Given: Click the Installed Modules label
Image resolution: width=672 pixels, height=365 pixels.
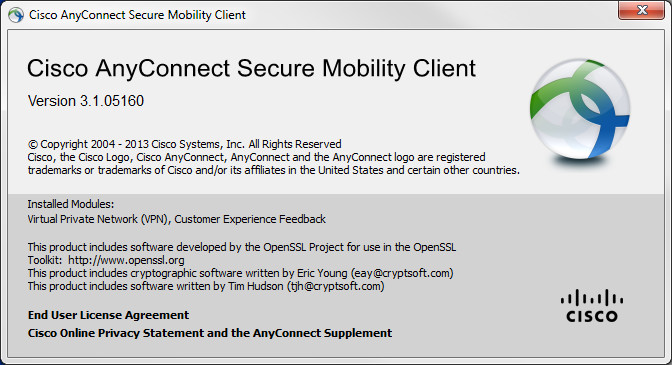Looking at the screenshot, I should click(x=71, y=204).
